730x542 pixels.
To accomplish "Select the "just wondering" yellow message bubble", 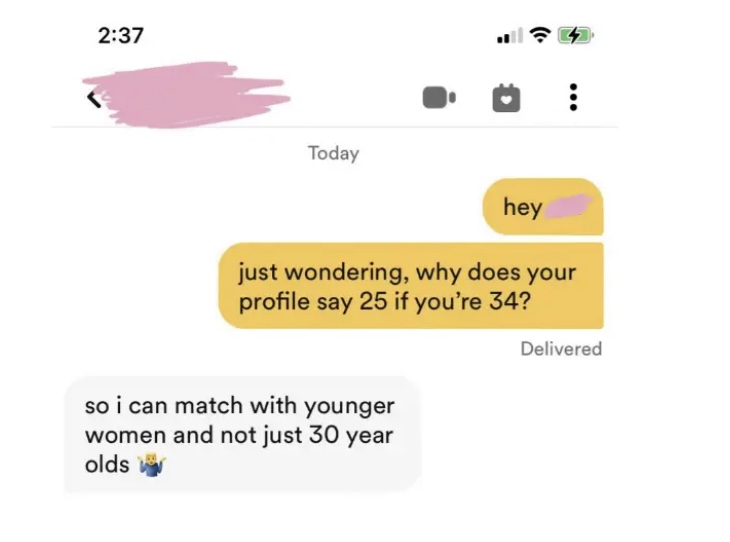I will click(411, 285).
